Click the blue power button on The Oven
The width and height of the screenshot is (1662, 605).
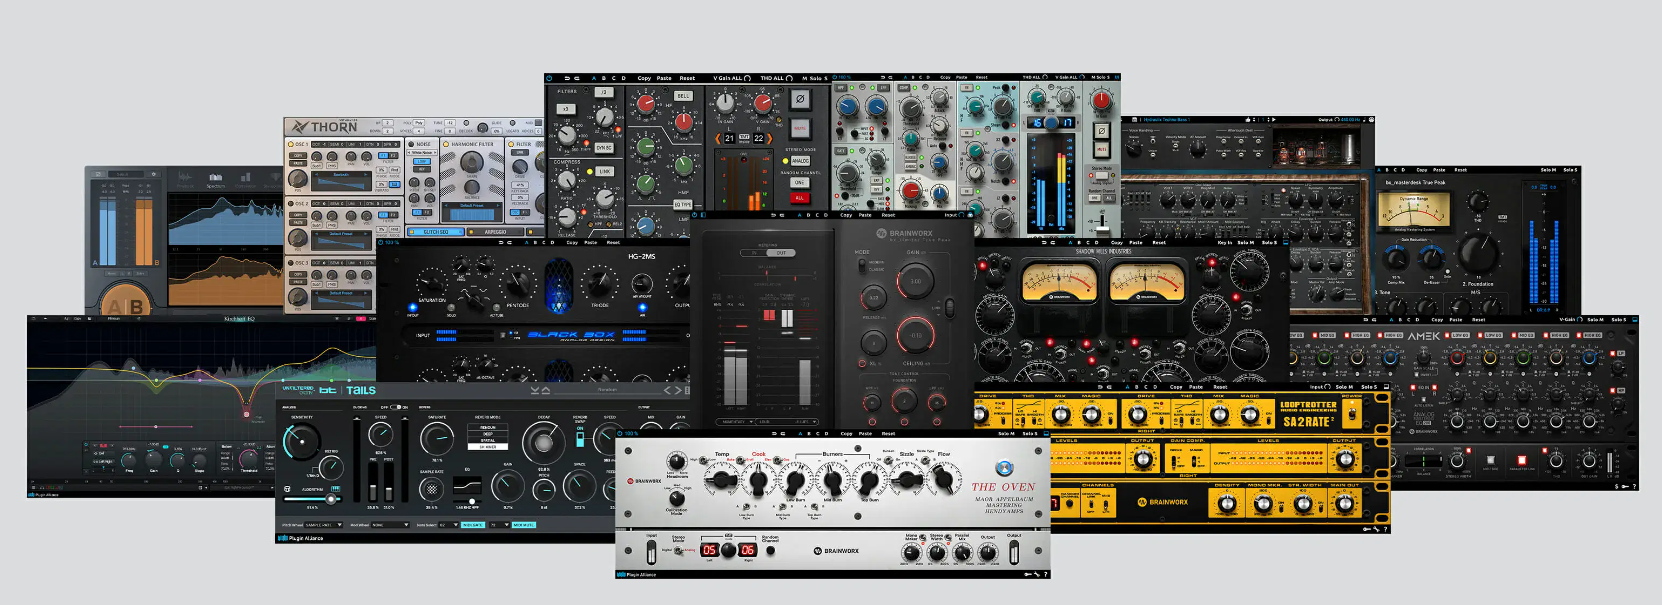(x=1004, y=468)
